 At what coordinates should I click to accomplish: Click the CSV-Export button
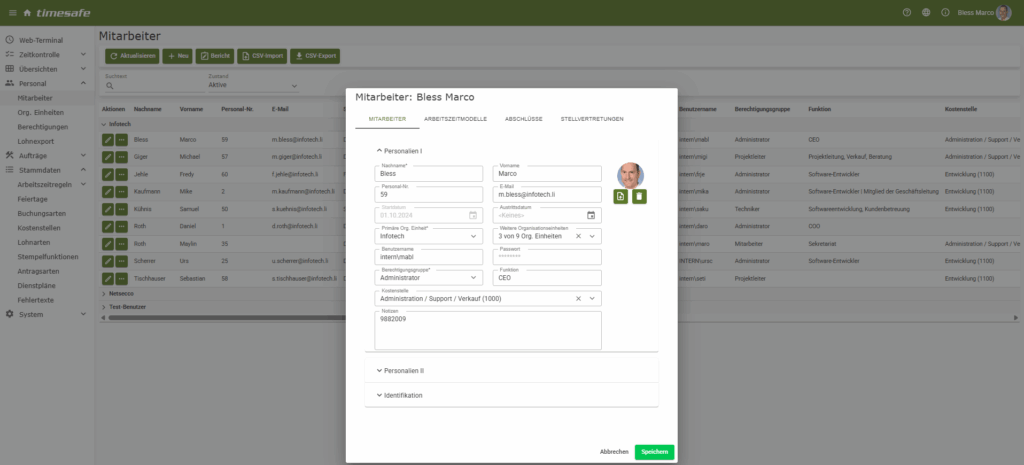(x=315, y=56)
